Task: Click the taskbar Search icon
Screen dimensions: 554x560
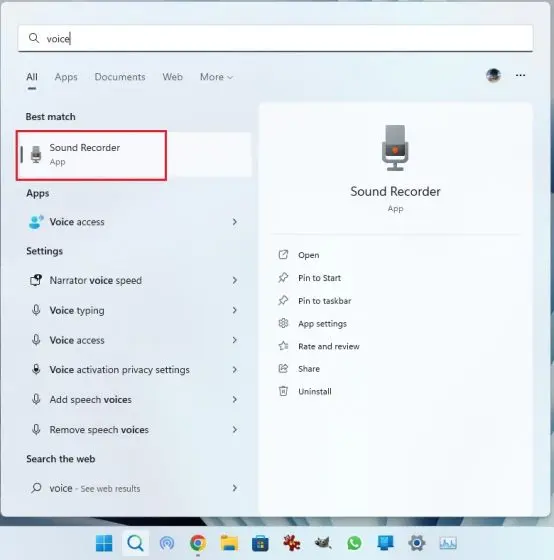Action: (135, 543)
